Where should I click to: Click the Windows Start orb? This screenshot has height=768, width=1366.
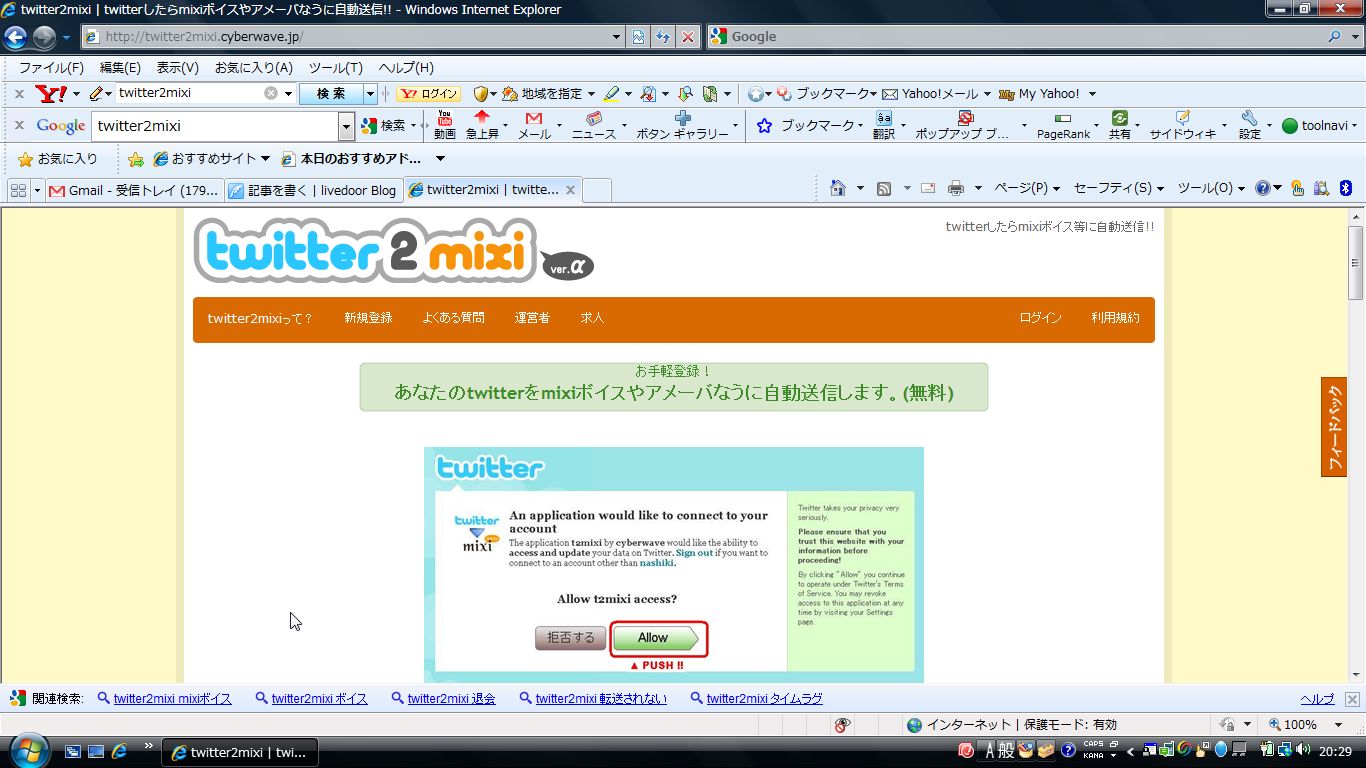click(x=27, y=749)
